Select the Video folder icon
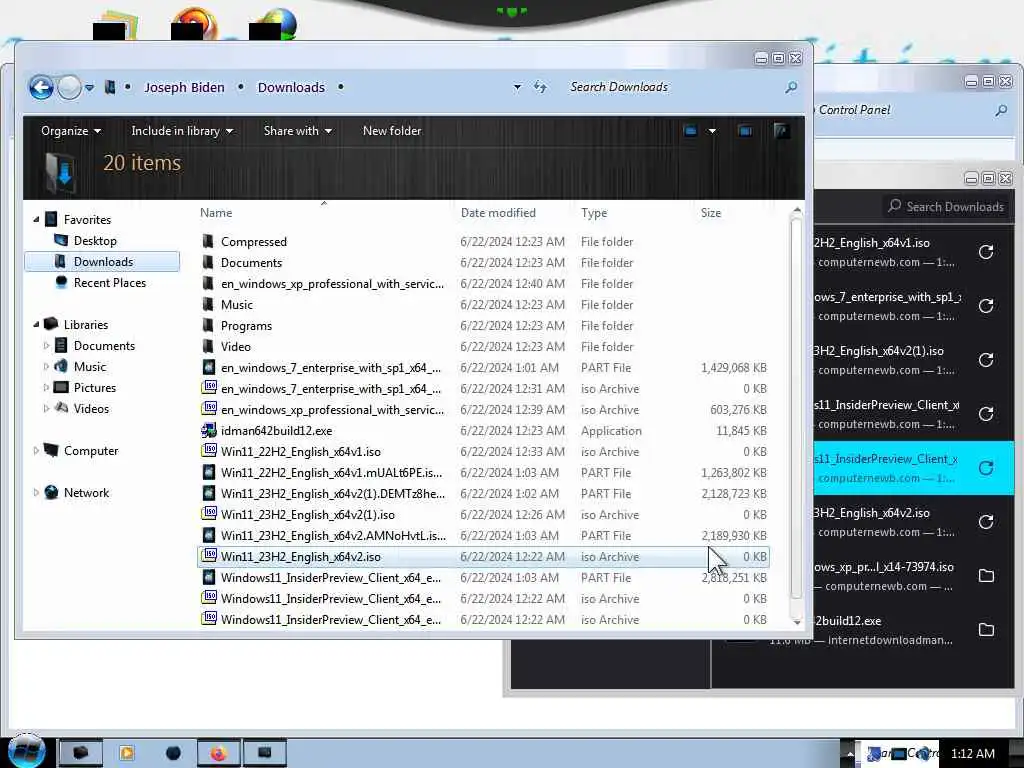Viewport: 1024px width, 768px height. pos(208,346)
